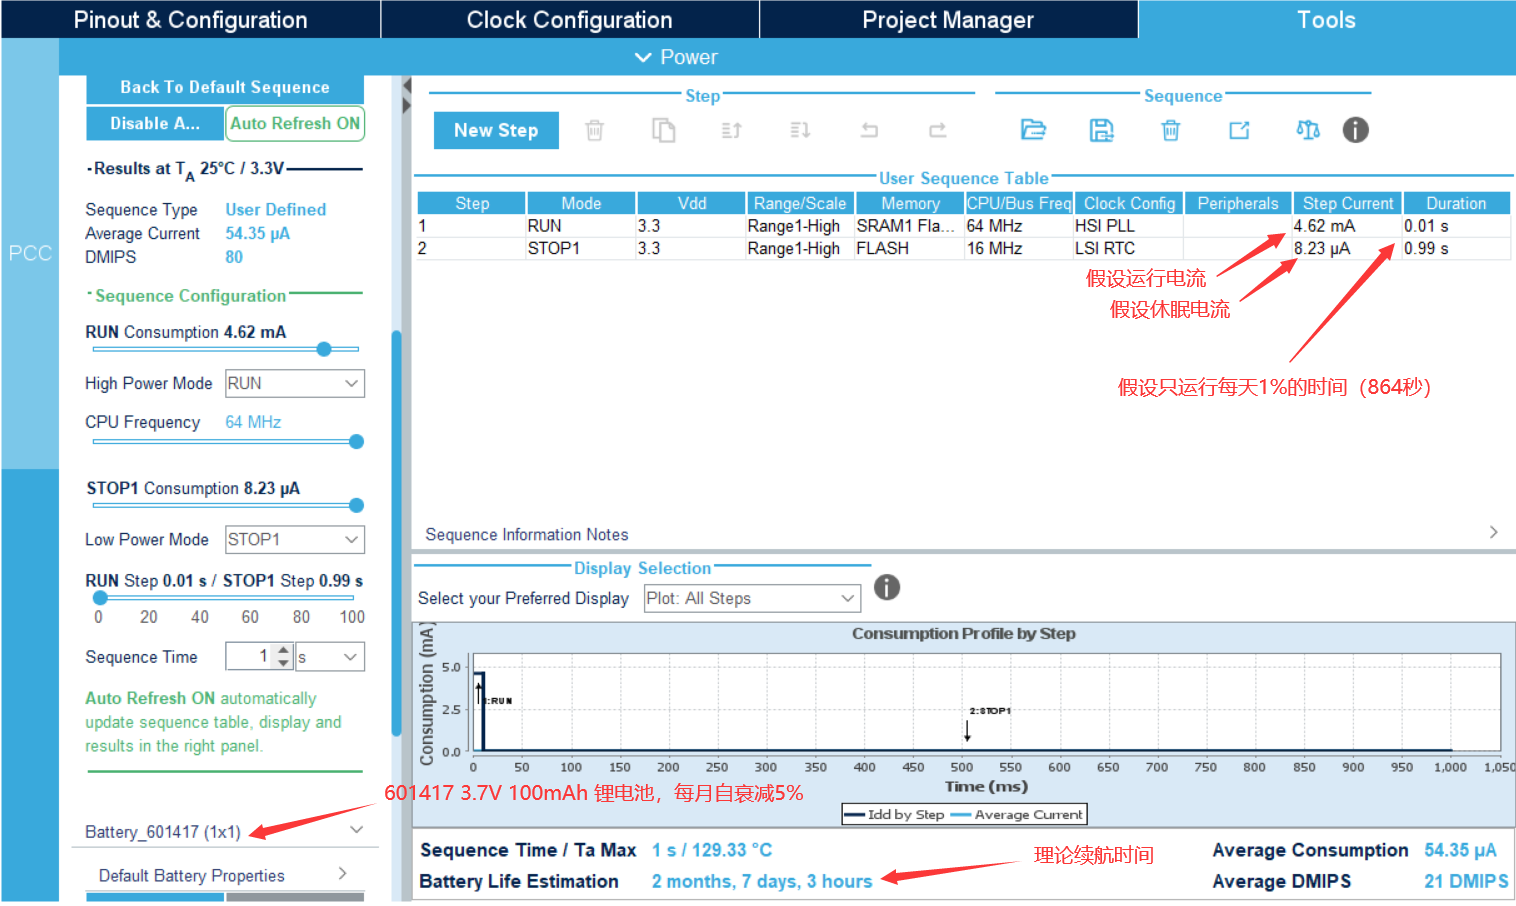Open a sequence with the folder icon
Image resolution: width=1516 pixels, height=906 pixels.
click(1033, 129)
